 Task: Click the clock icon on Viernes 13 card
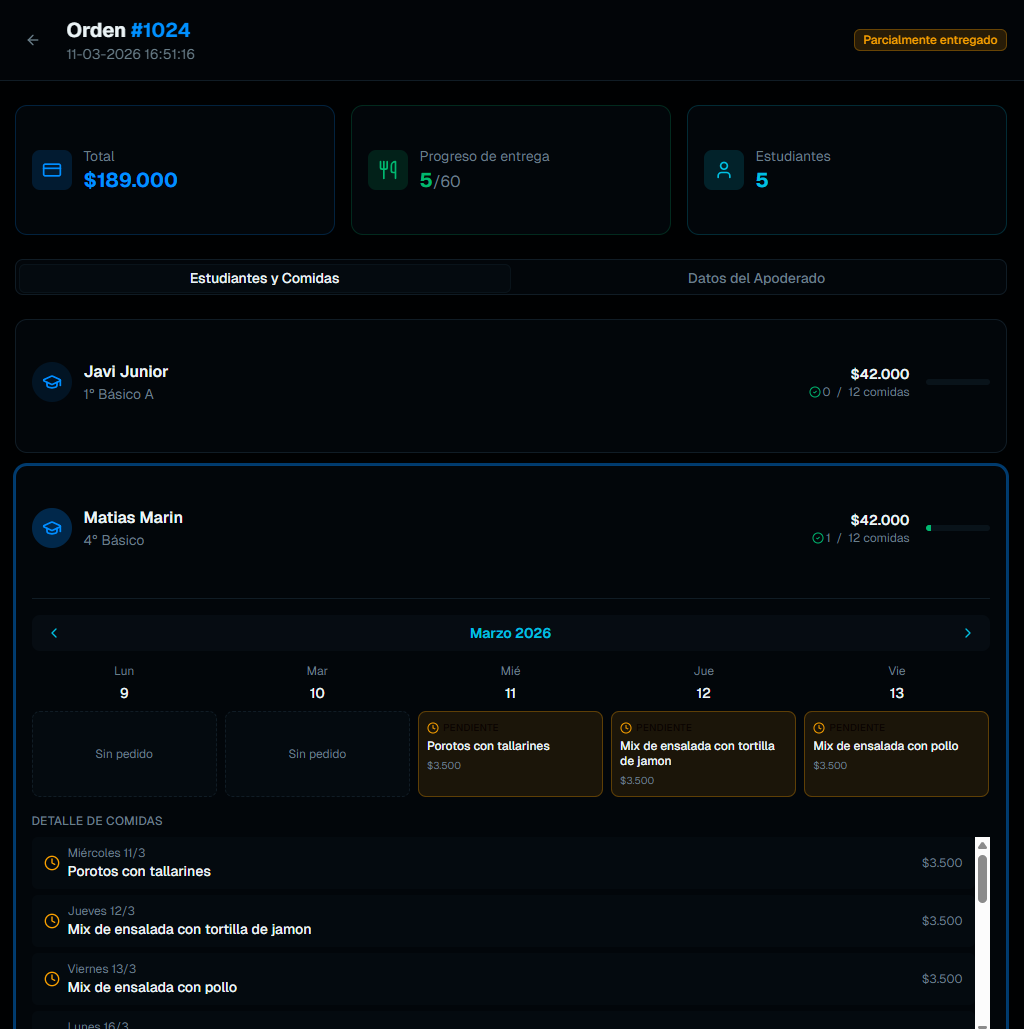[x=819, y=728]
